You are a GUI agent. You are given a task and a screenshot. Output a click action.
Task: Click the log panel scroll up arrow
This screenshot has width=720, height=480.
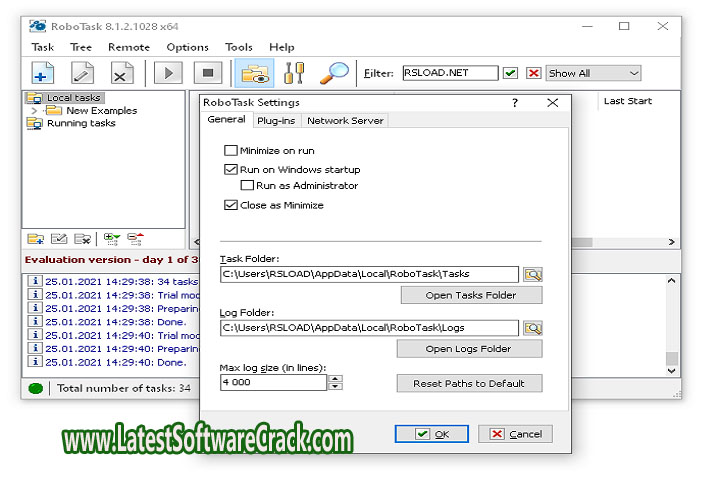click(671, 281)
